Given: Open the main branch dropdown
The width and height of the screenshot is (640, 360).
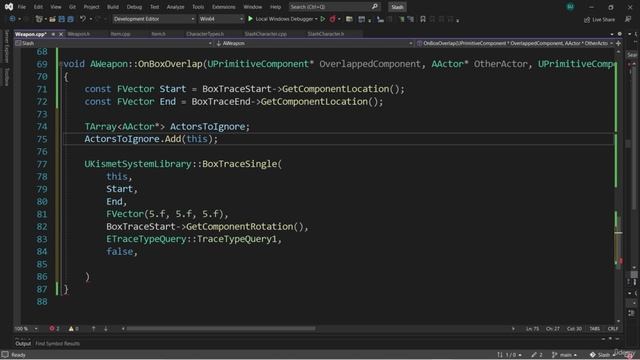Looking at the screenshot, I should pyautogui.click(x=564, y=355).
